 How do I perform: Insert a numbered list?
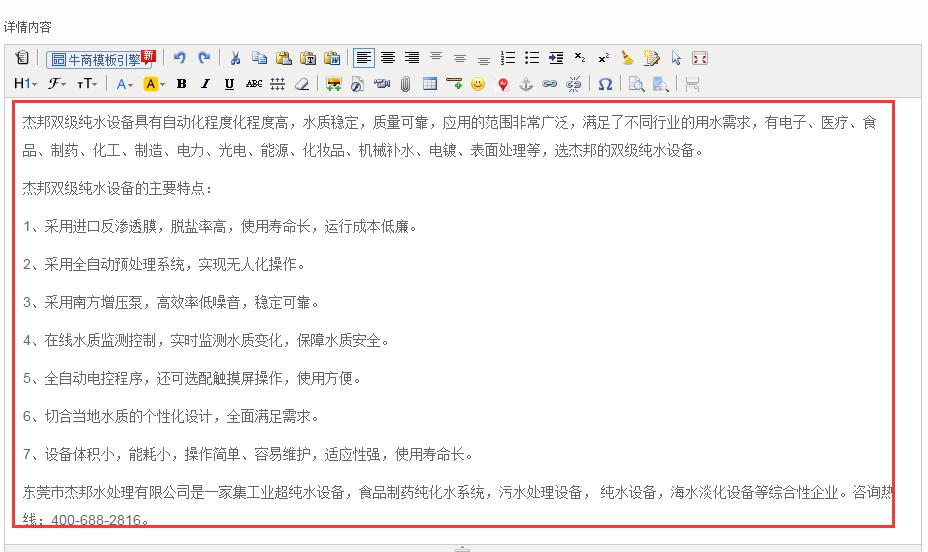point(508,58)
